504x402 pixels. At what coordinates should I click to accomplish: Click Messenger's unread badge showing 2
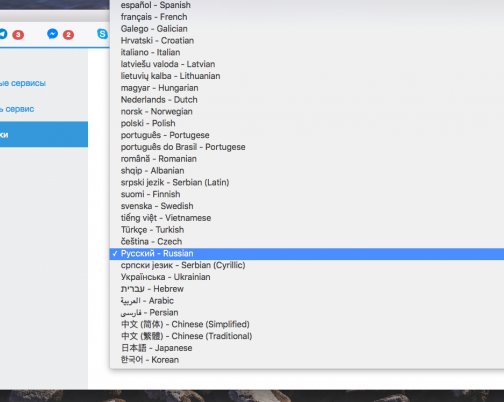pyautogui.click(x=68, y=35)
